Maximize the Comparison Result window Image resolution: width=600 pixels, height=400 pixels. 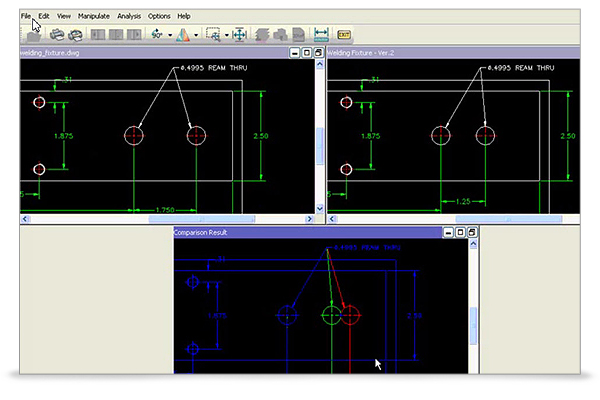tap(460, 233)
